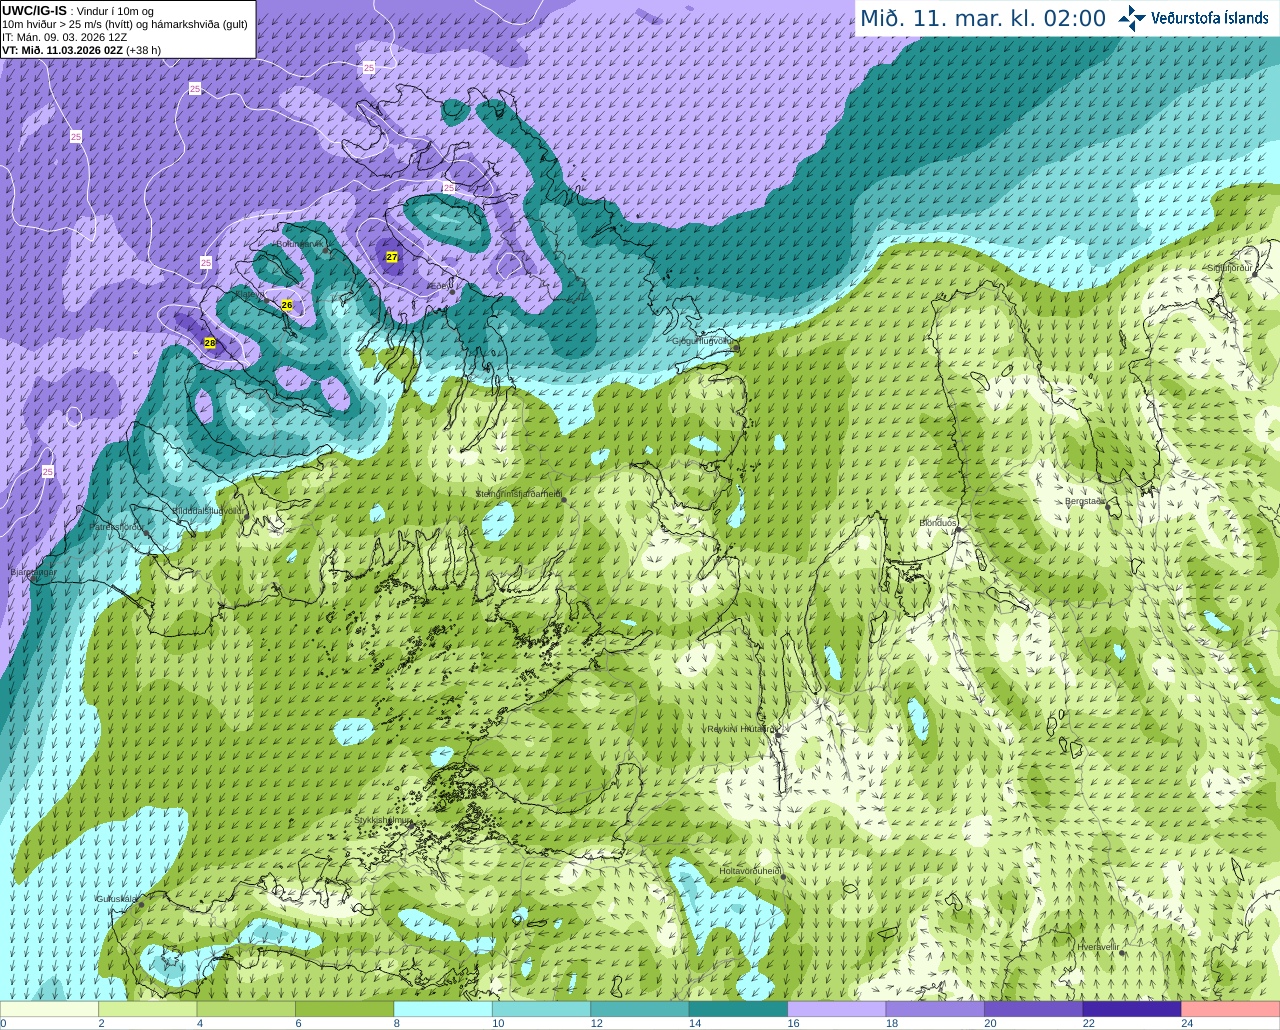Click the Stykkishólmur place label
The image size is (1280, 1030).
pos(383,820)
